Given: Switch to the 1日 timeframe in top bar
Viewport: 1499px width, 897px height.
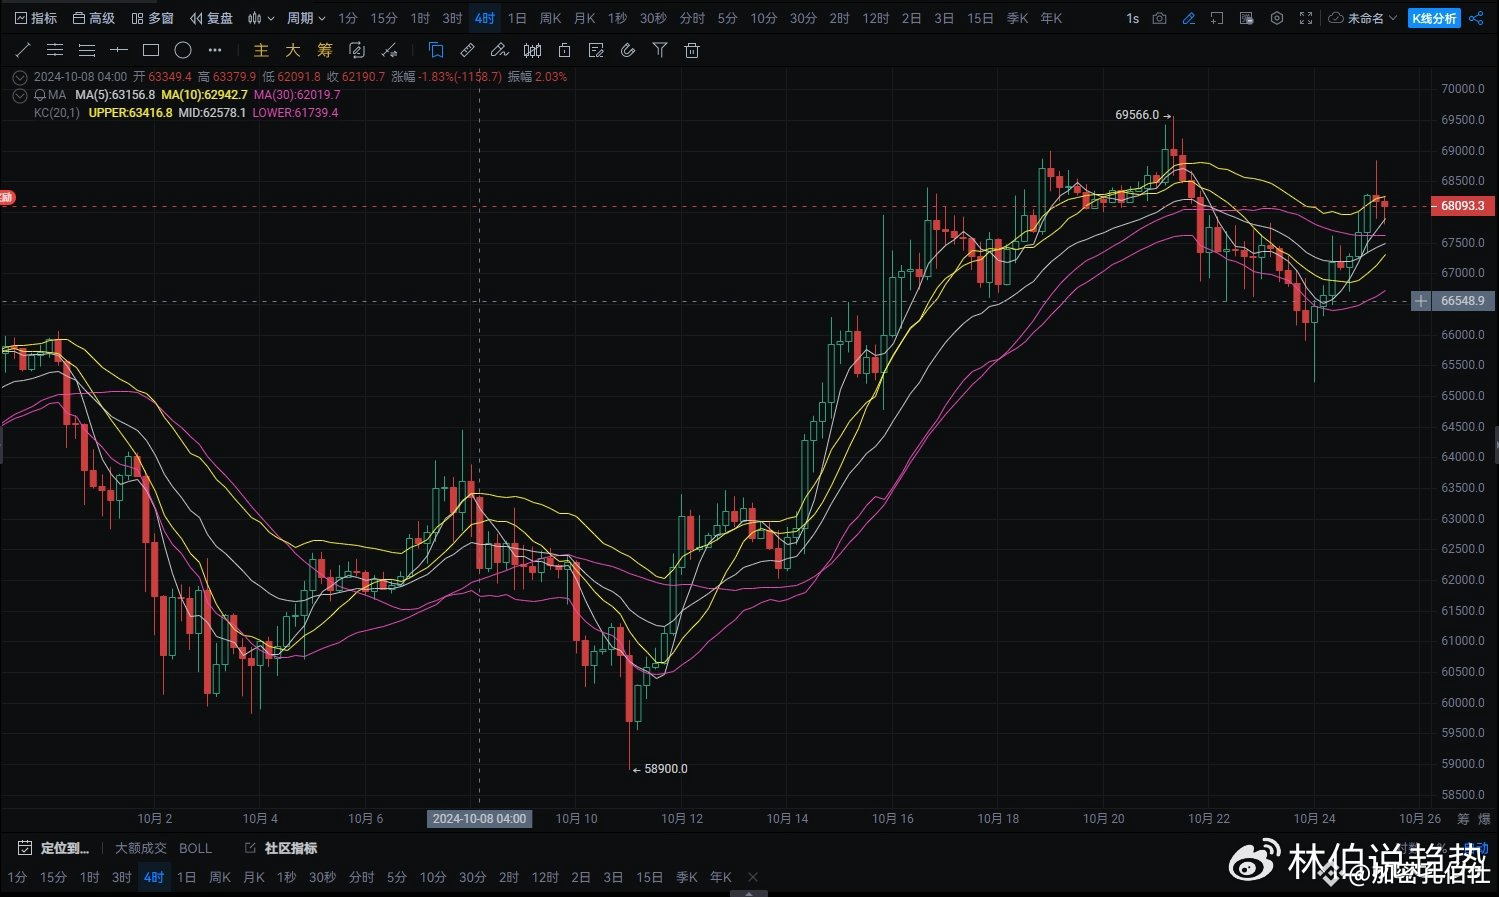Looking at the screenshot, I should 517,18.
